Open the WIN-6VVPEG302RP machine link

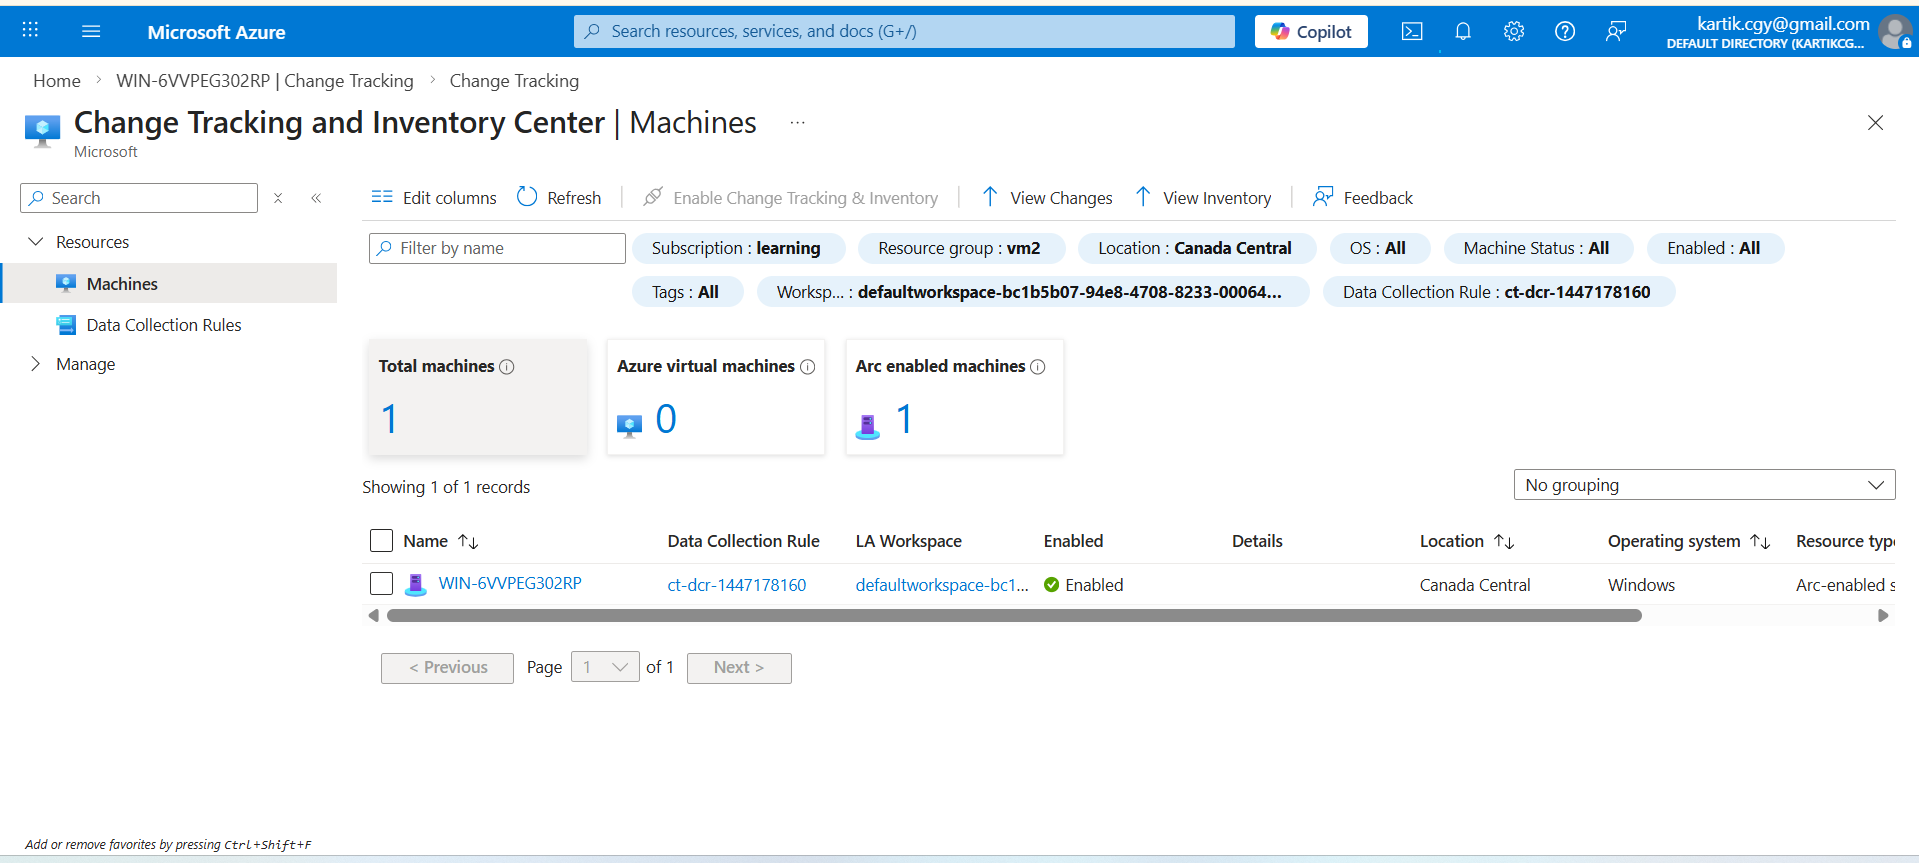tap(510, 583)
